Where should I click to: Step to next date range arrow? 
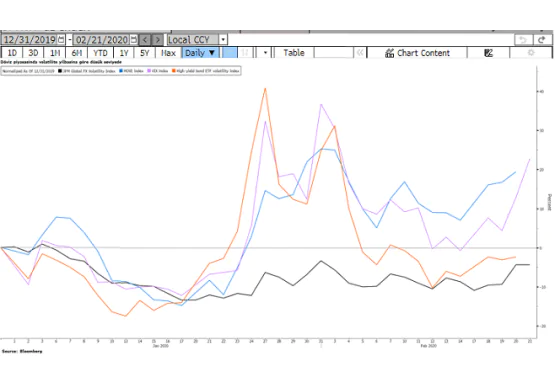[x=158, y=40]
